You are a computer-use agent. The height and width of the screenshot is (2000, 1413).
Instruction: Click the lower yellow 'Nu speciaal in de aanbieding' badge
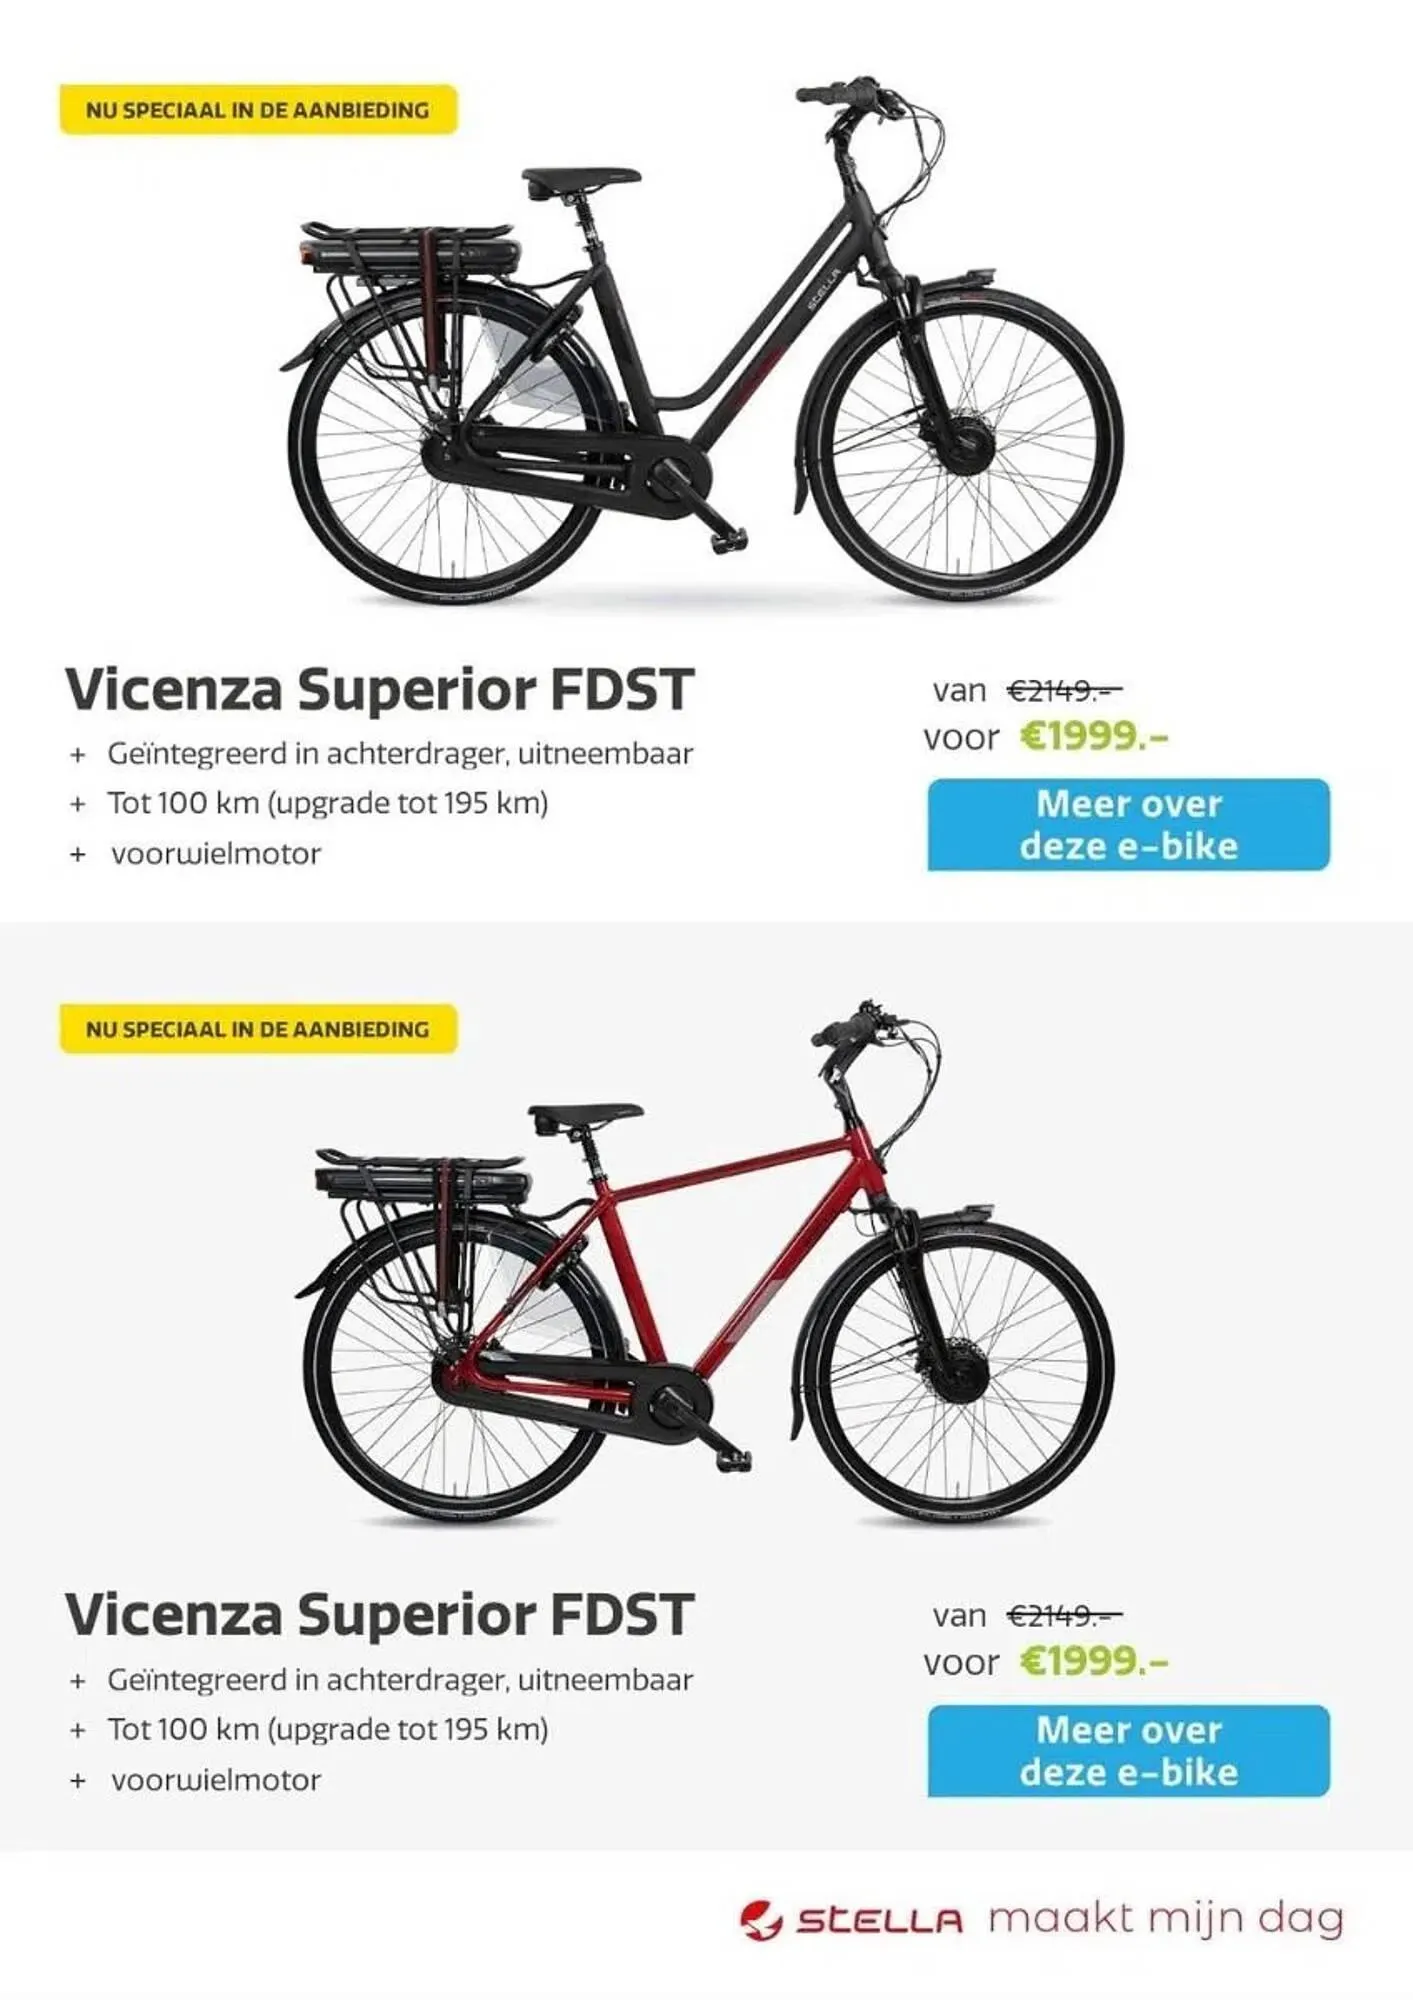coord(258,1029)
